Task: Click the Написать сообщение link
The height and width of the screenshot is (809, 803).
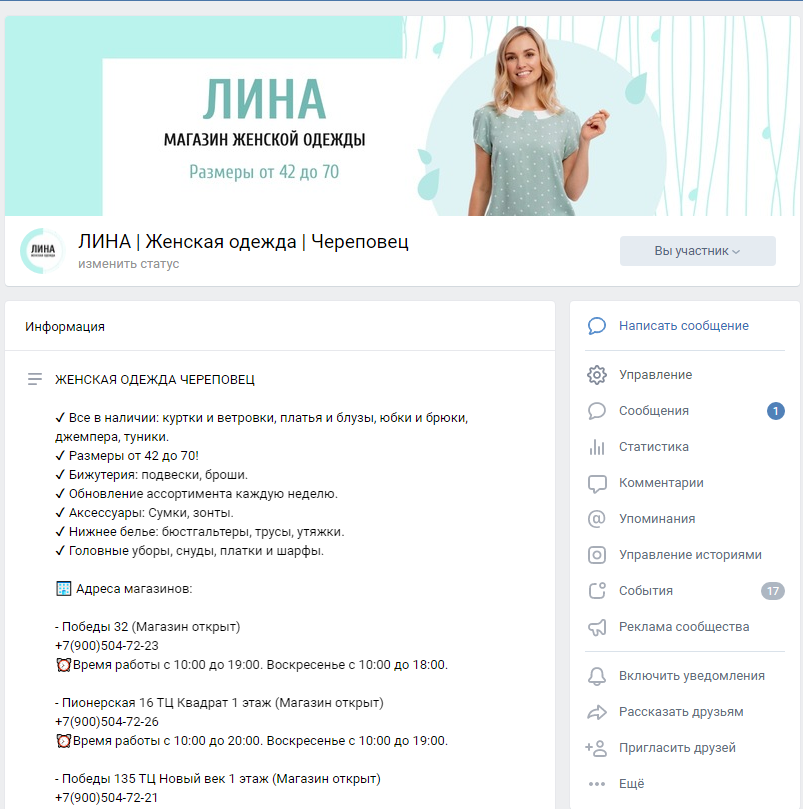Action: [683, 326]
